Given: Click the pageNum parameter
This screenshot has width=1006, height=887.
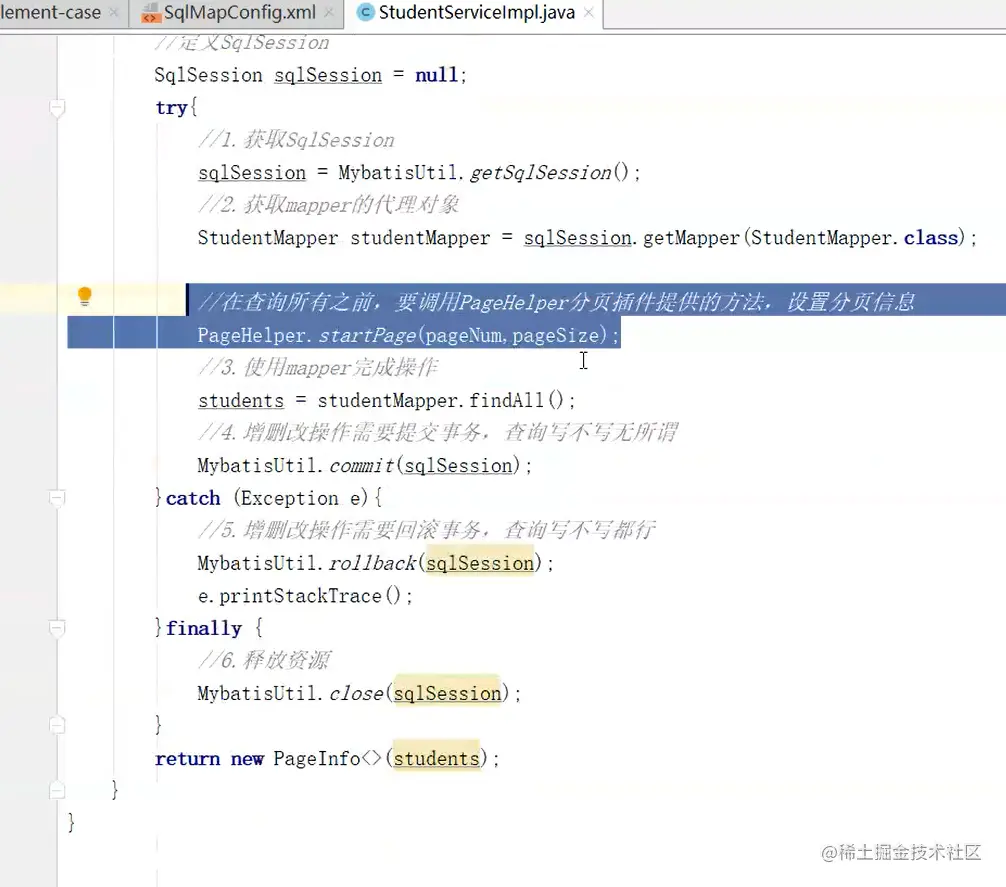Looking at the screenshot, I should pyautogui.click(x=463, y=335).
